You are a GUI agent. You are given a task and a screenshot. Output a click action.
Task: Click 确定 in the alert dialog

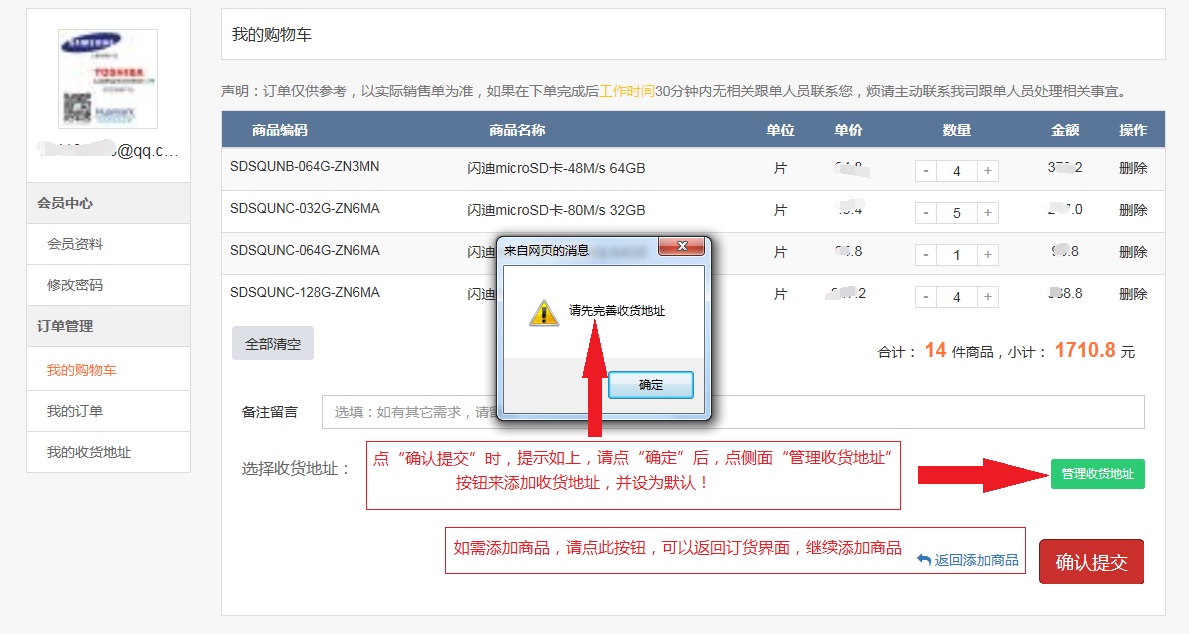click(x=651, y=384)
